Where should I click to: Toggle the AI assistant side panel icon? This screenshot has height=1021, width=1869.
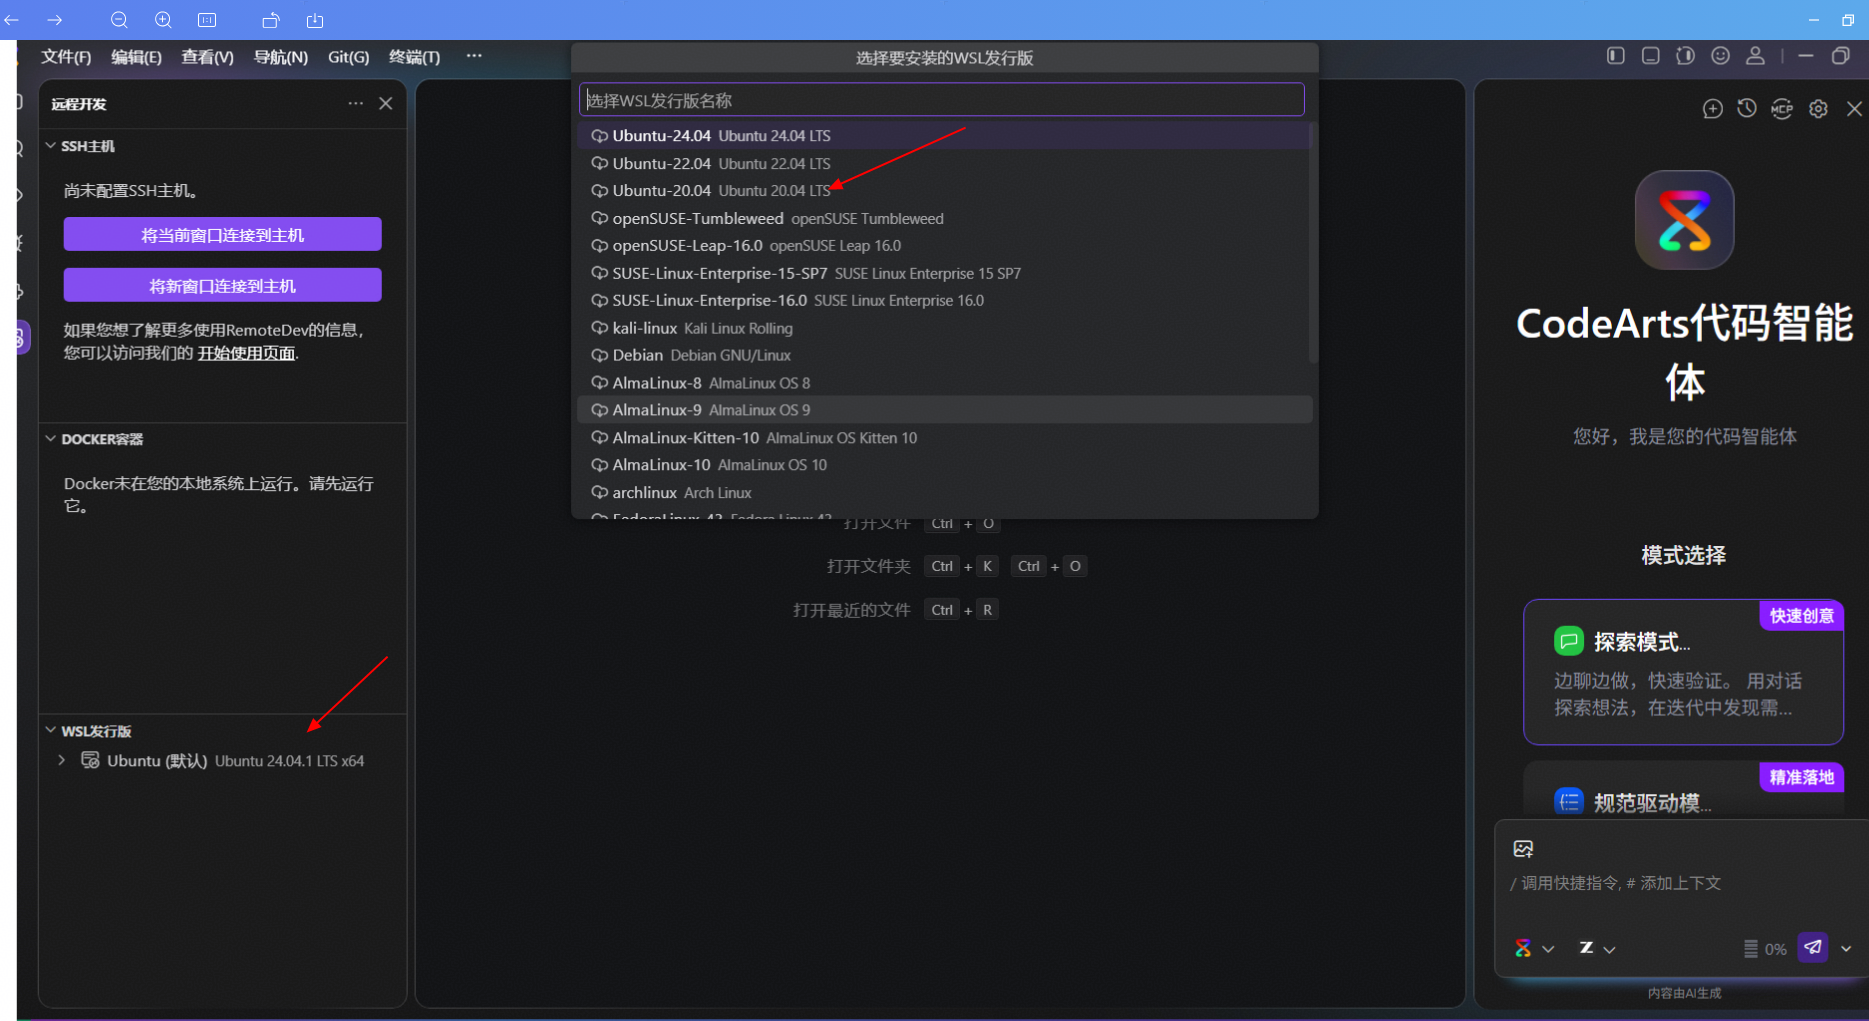coord(1685,56)
